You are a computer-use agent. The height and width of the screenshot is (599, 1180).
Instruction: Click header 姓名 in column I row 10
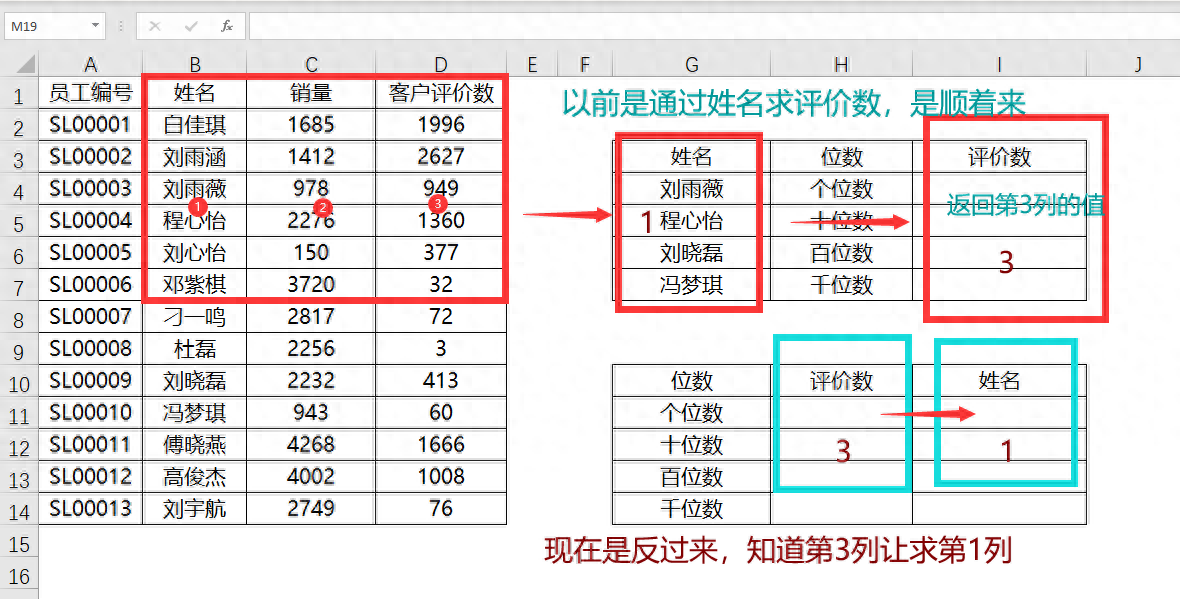tap(999, 381)
